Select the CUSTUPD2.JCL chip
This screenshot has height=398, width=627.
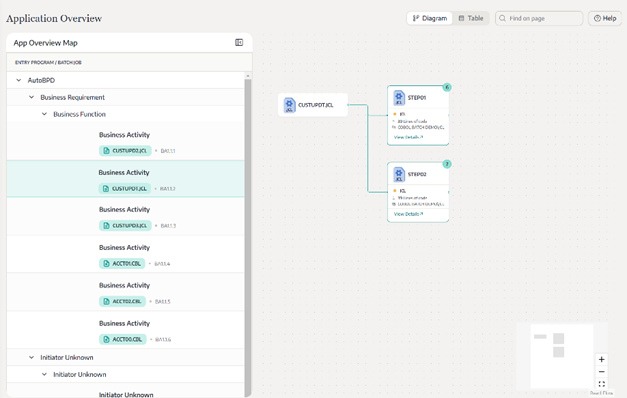(x=125, y=151)
